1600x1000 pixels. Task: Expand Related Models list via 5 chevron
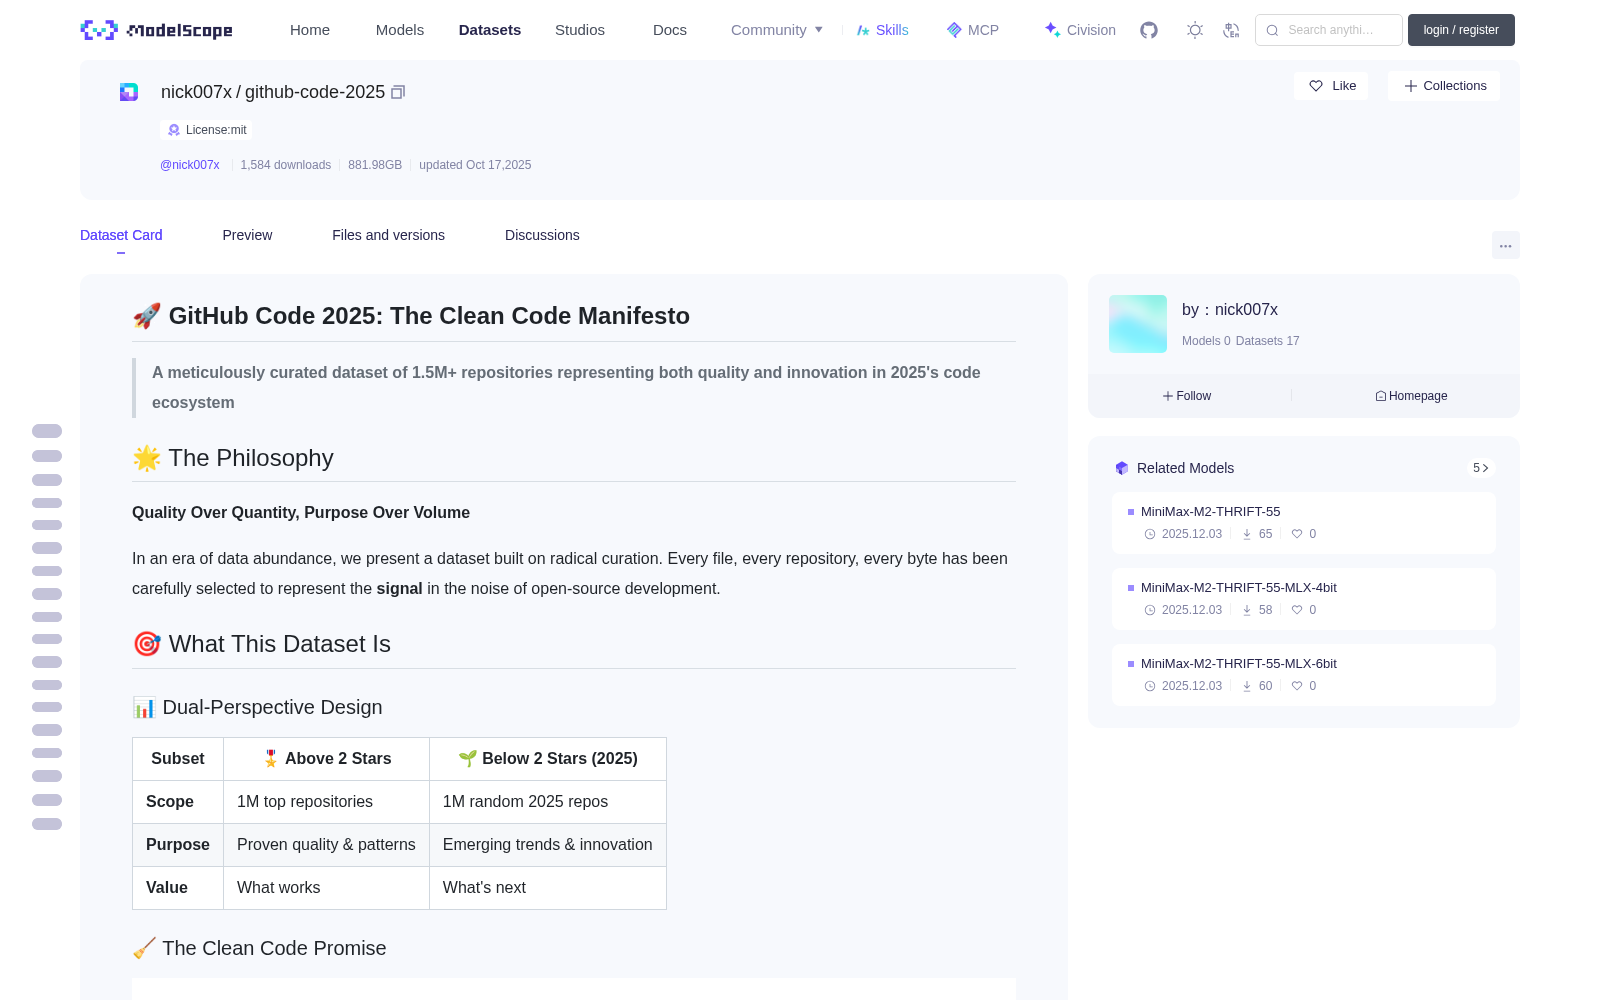tap(1481, 468)
